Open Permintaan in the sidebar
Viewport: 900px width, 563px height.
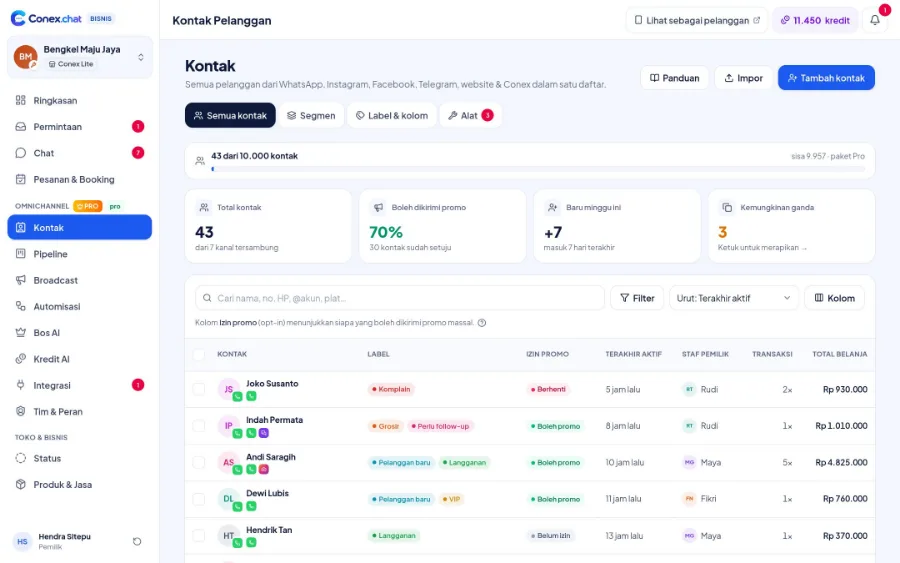80,127
